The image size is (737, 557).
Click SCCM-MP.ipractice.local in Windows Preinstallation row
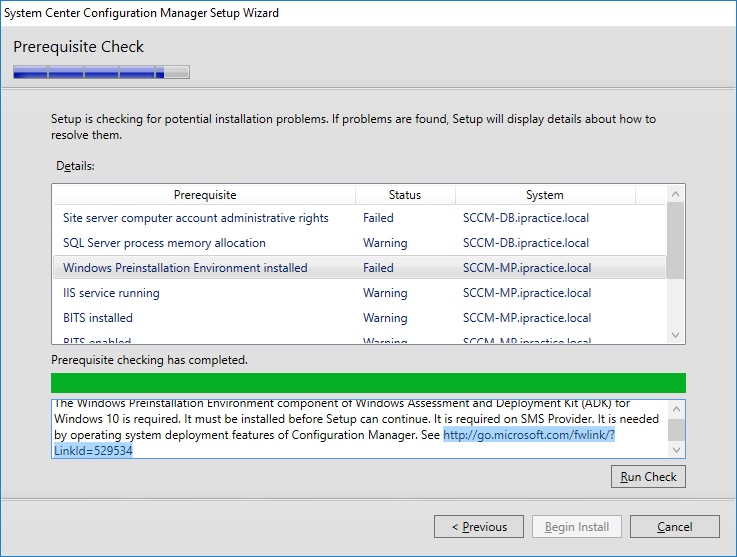point(527,268)
